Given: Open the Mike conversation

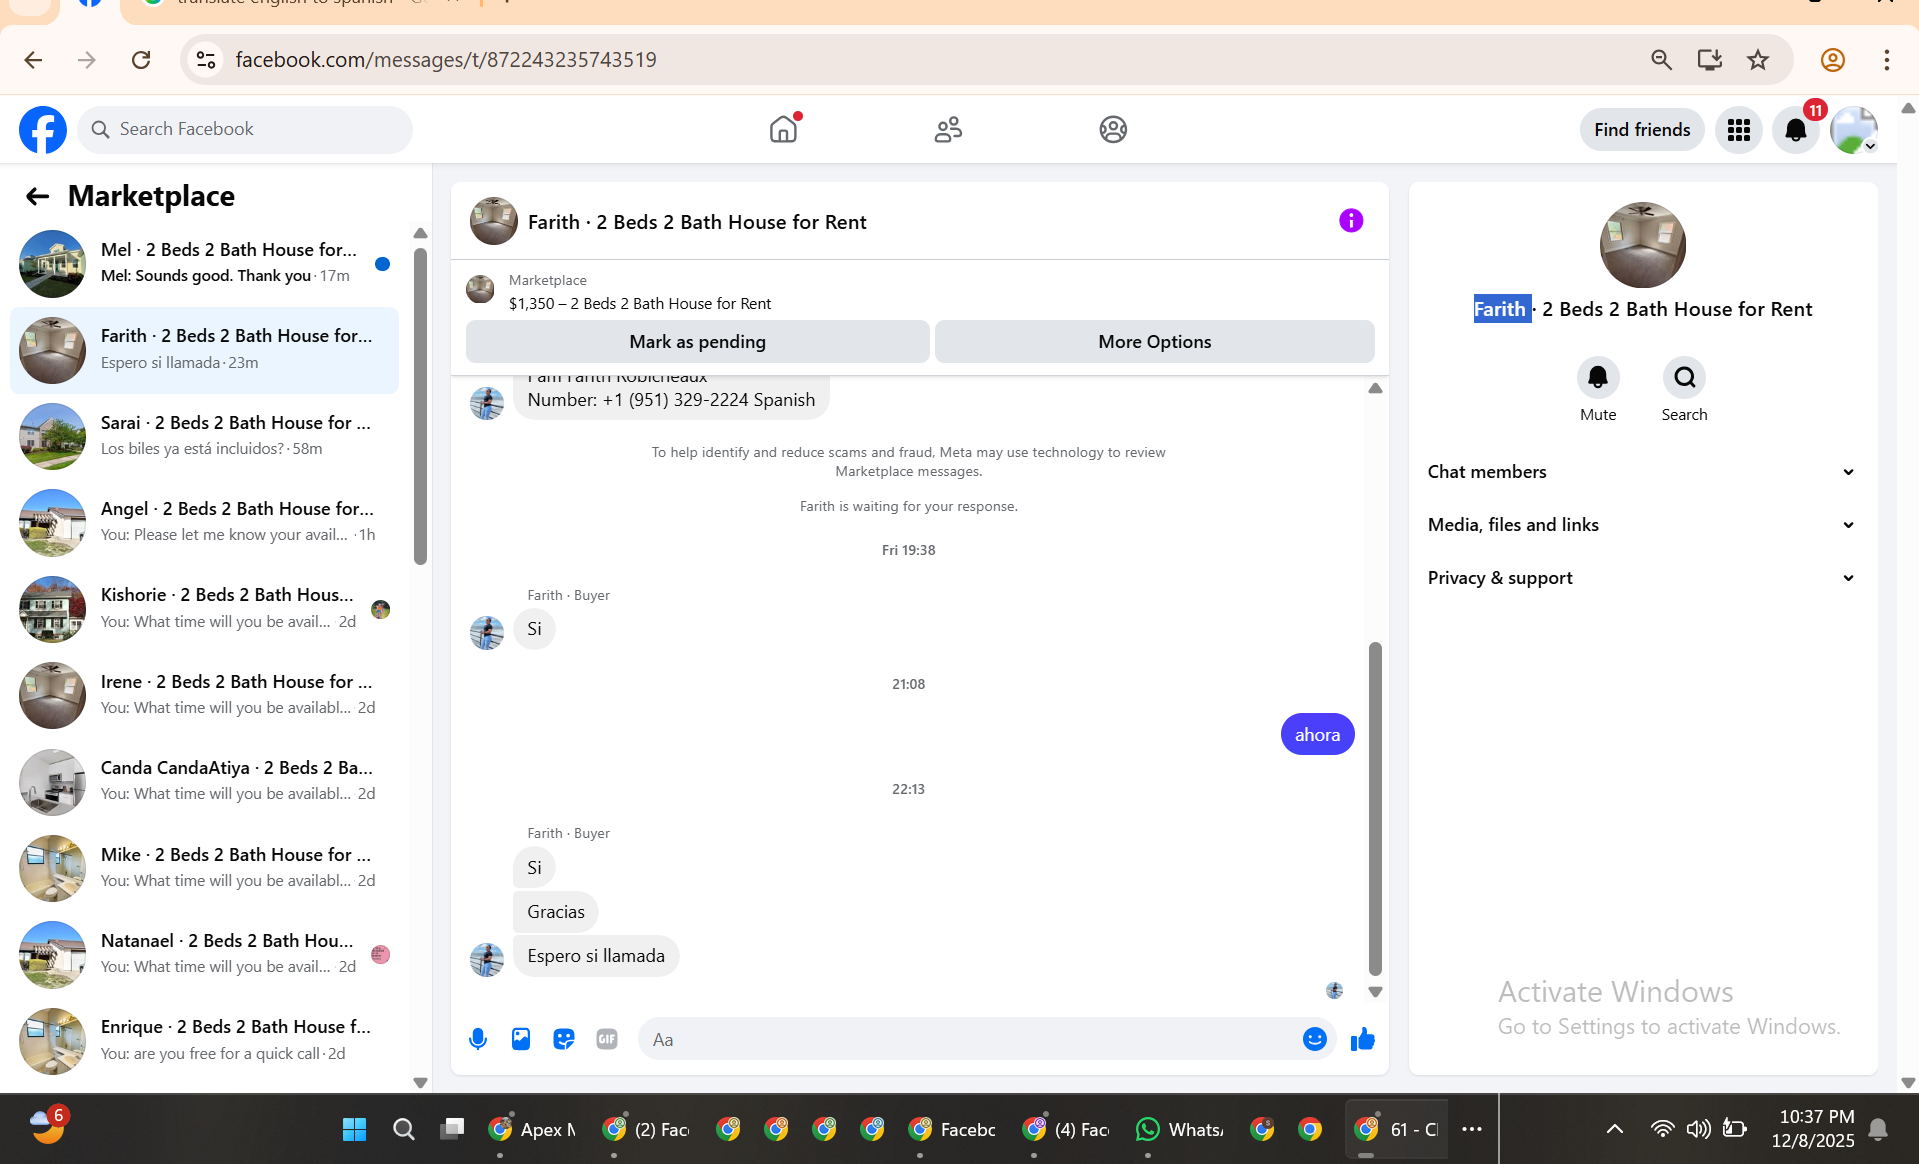Looking at the screenshot, I should click(x=204, y=868).
